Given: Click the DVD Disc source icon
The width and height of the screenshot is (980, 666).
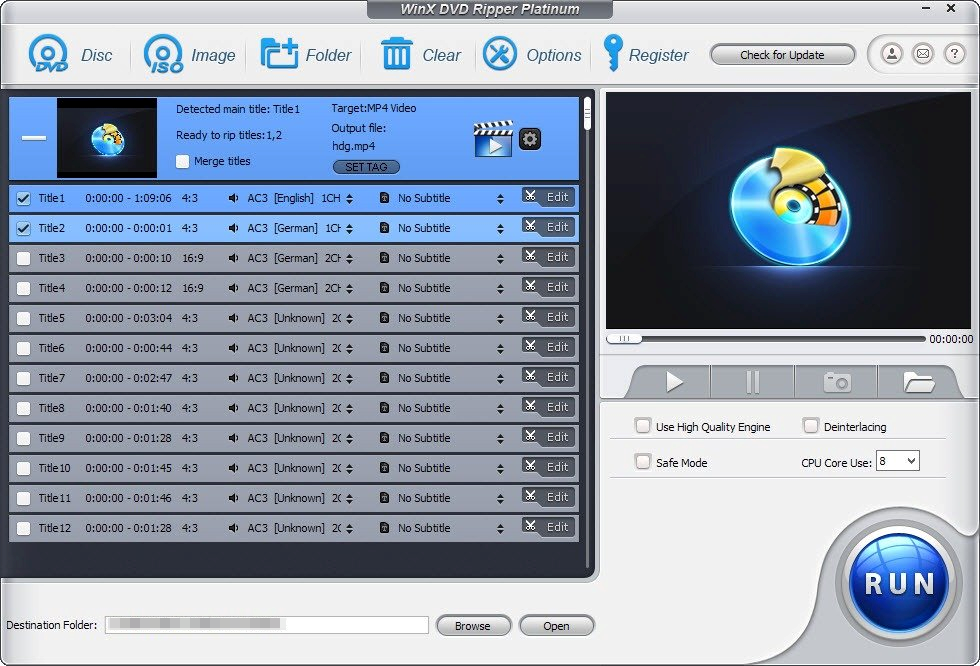Looking at the screenshot, I should click(x=48, y=54).
